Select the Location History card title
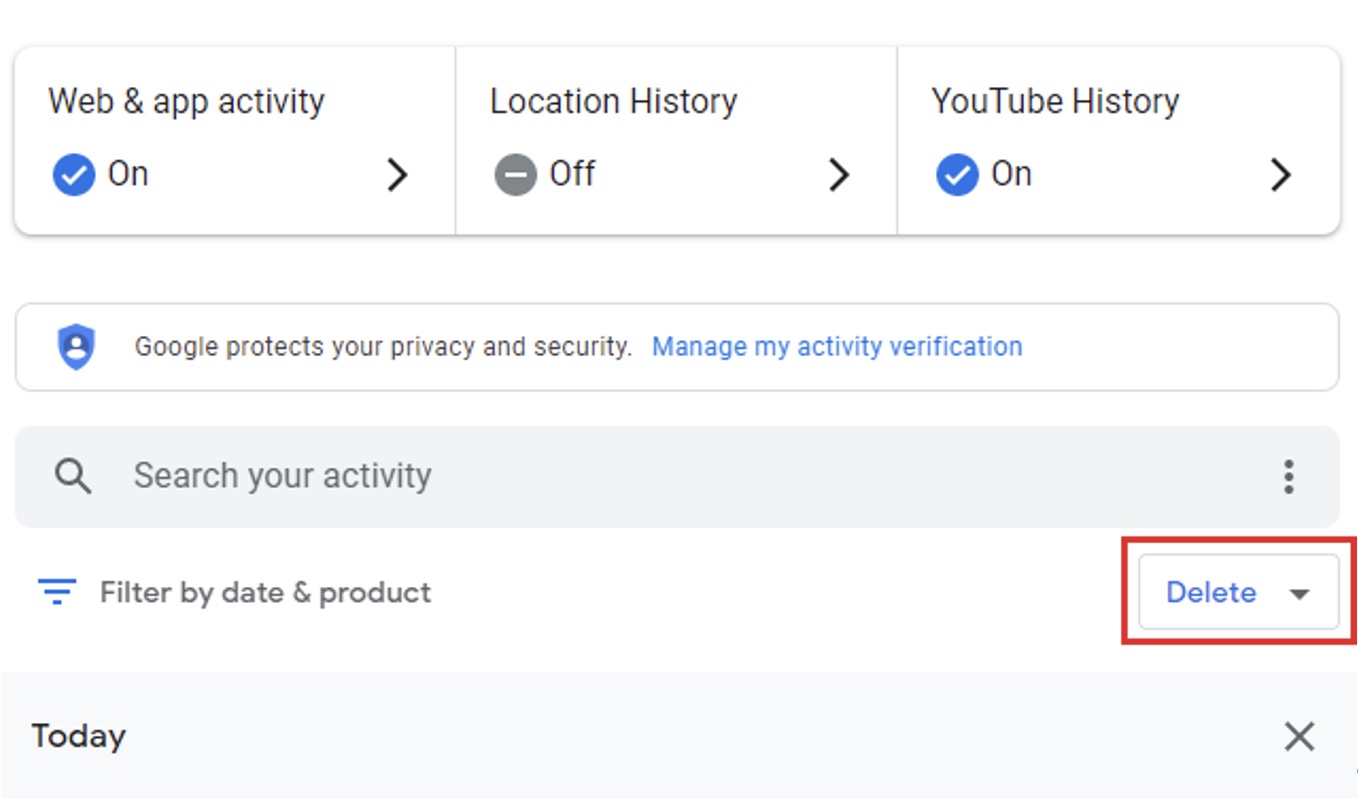Screen dimensions: 1358x802 point(613,101)
